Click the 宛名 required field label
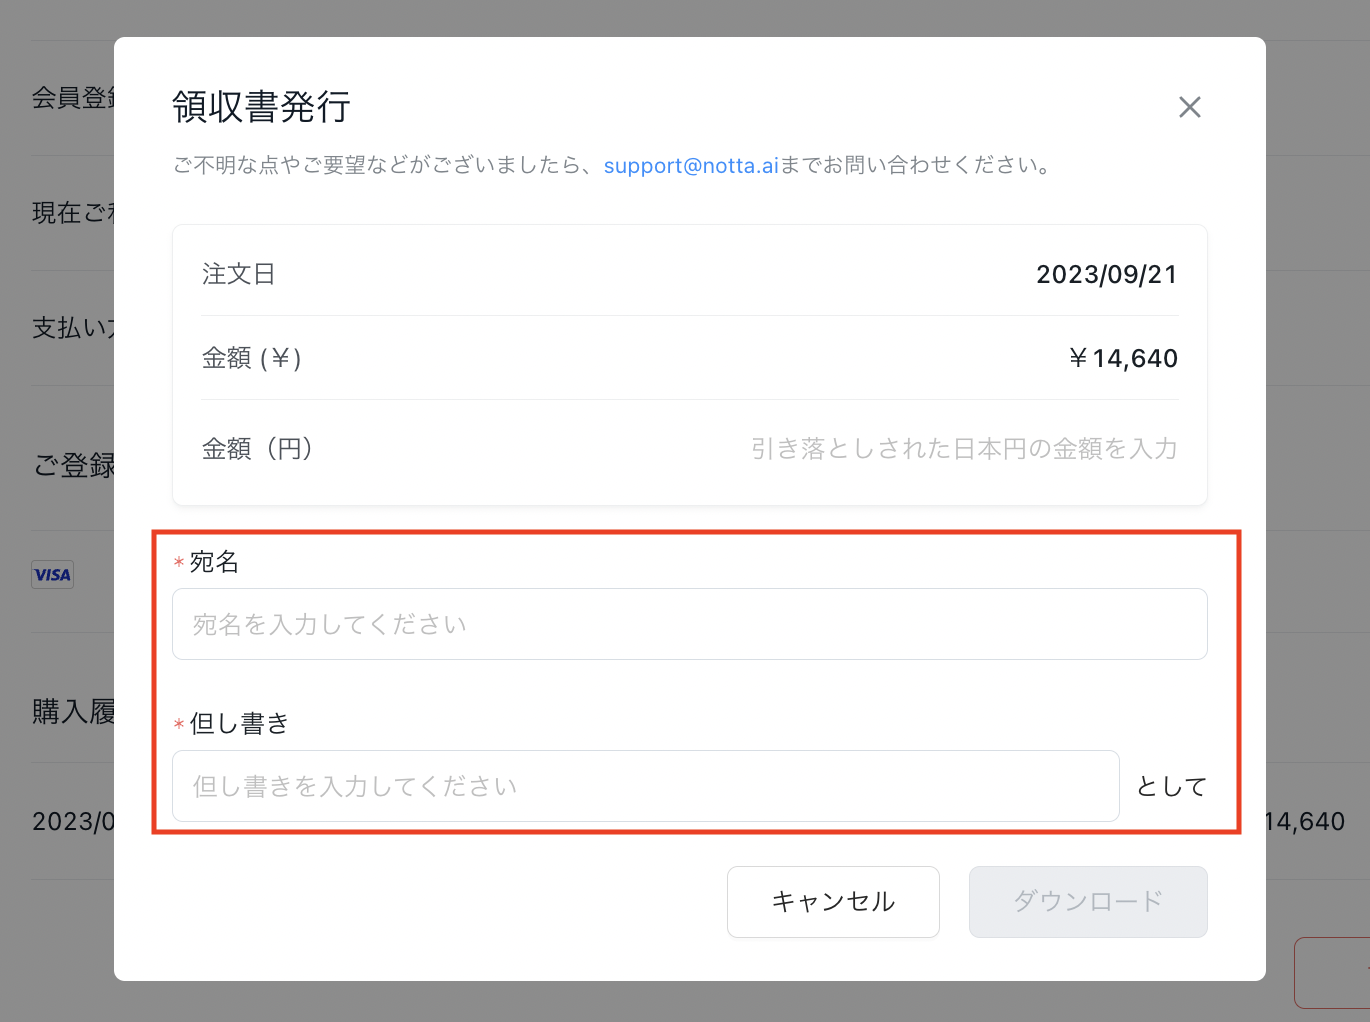Screen dimensions: 1370x1022 [x=214, y=562]
